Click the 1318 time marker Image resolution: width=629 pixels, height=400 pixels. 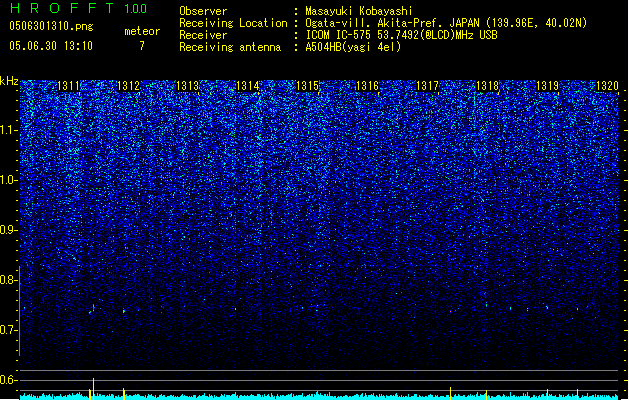[487, 86]
